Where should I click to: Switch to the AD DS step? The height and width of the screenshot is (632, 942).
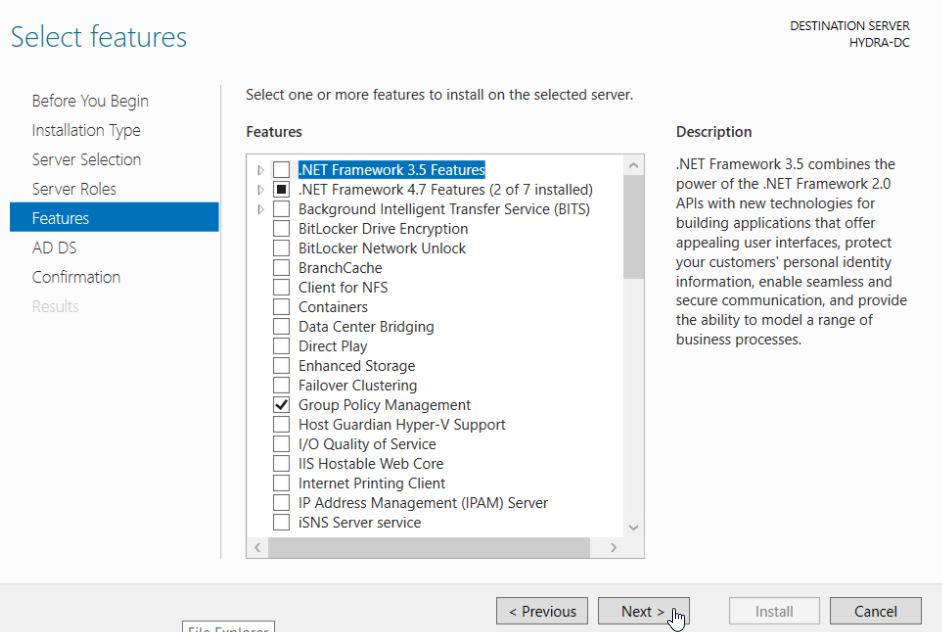coord(54,248)
